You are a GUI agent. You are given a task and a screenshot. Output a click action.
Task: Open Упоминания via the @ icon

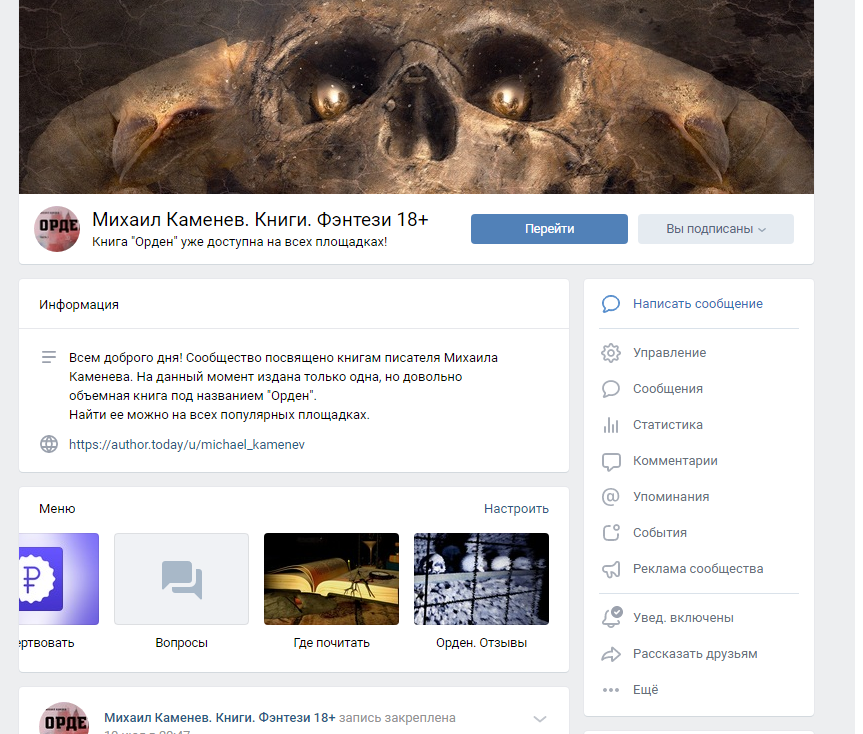click(x=610, y=497)
